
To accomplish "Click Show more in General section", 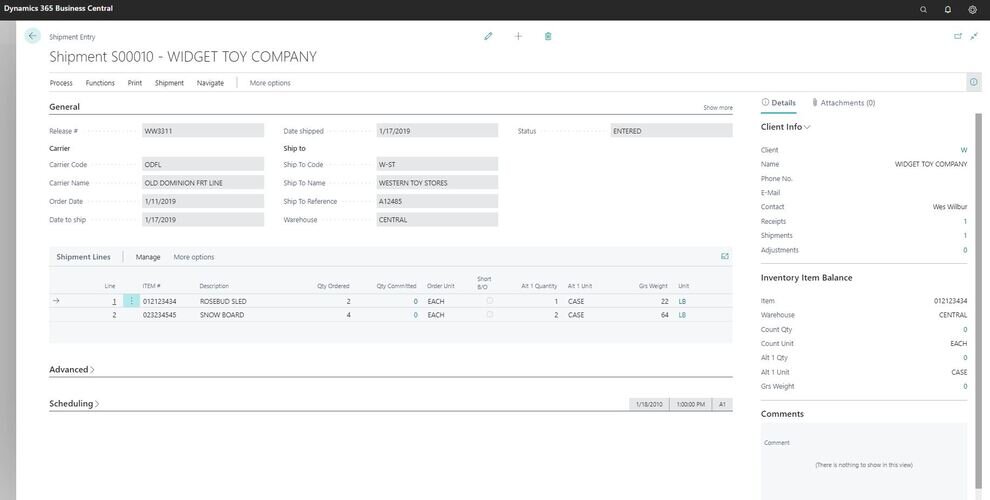I will [x=717, y=108].
